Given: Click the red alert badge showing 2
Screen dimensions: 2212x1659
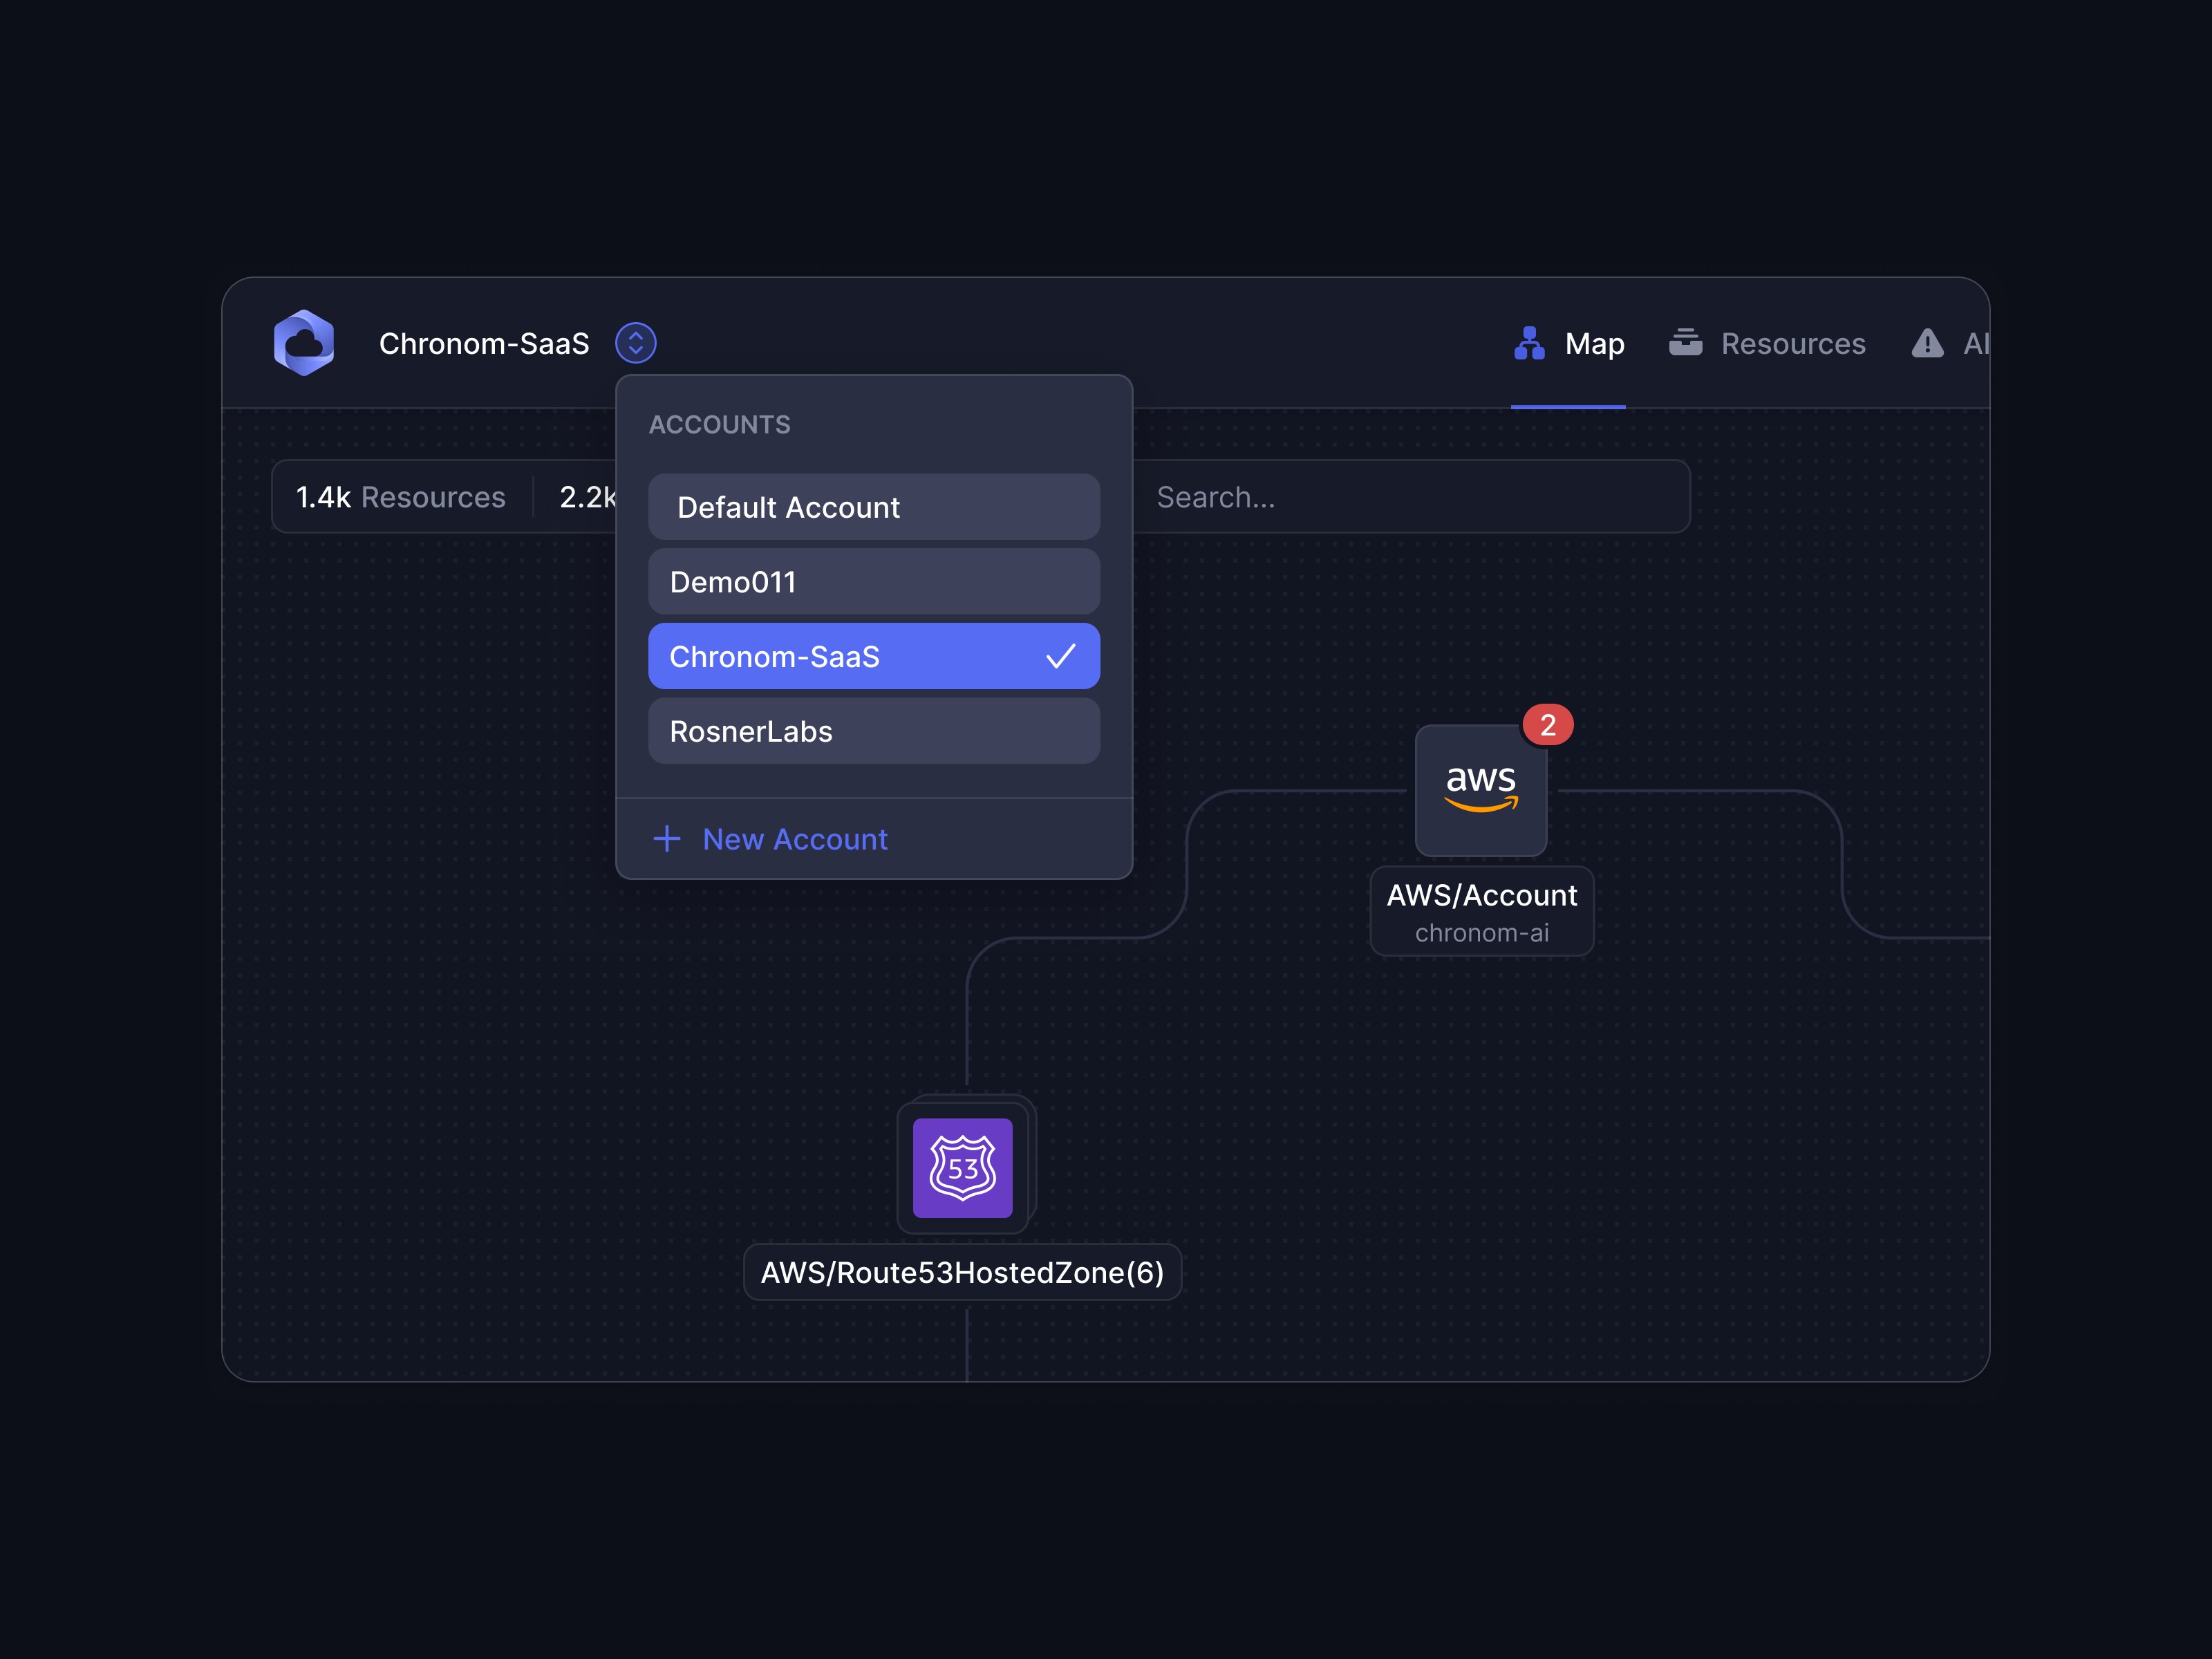Looking at the screenshot, I should (1548, 725).
